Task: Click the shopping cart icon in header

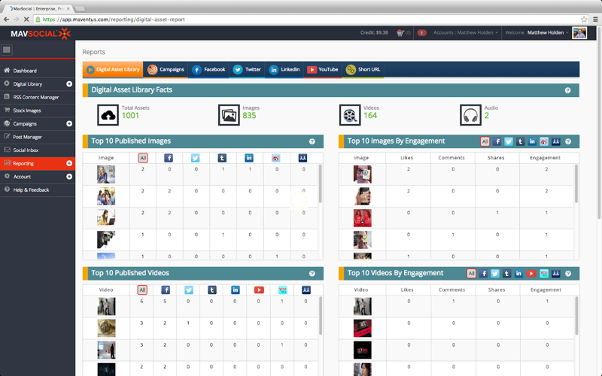Action: point(400,33)
